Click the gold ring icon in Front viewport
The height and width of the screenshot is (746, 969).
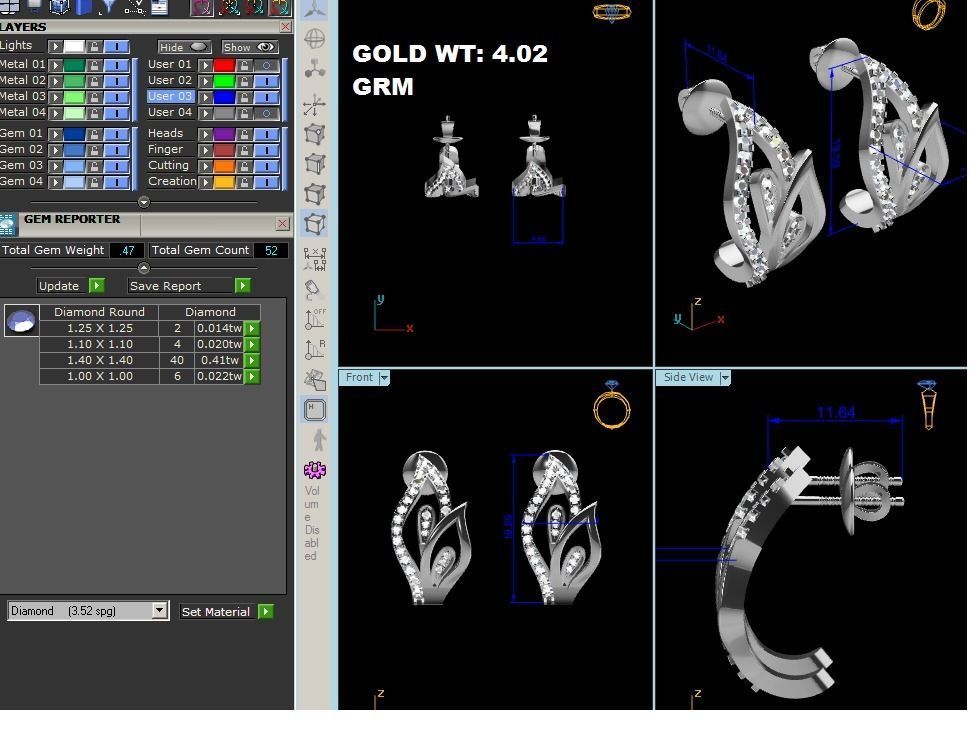pos(612,405)
